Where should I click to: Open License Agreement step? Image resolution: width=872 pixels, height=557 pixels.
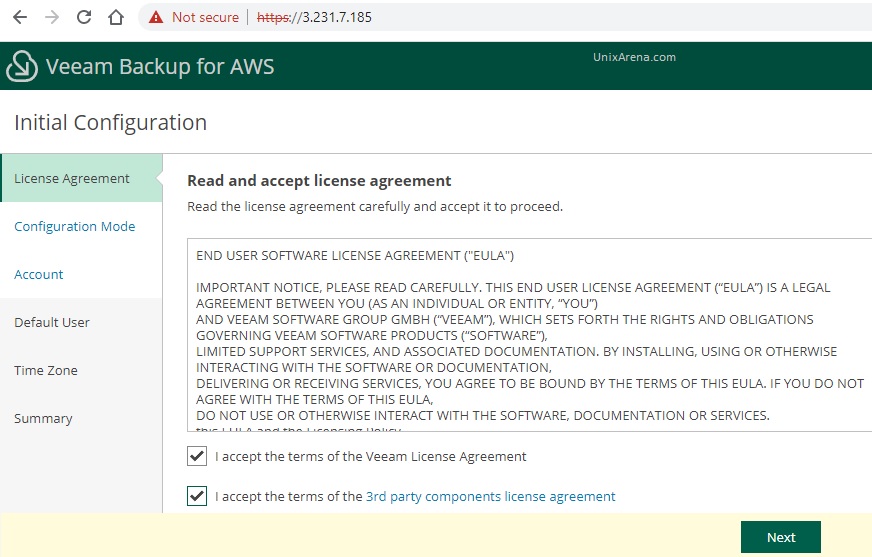point(82,178)
